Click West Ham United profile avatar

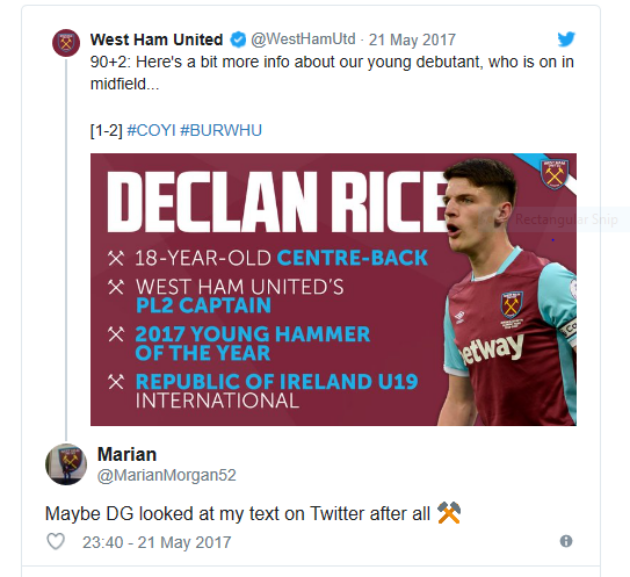tap(66, 43)
